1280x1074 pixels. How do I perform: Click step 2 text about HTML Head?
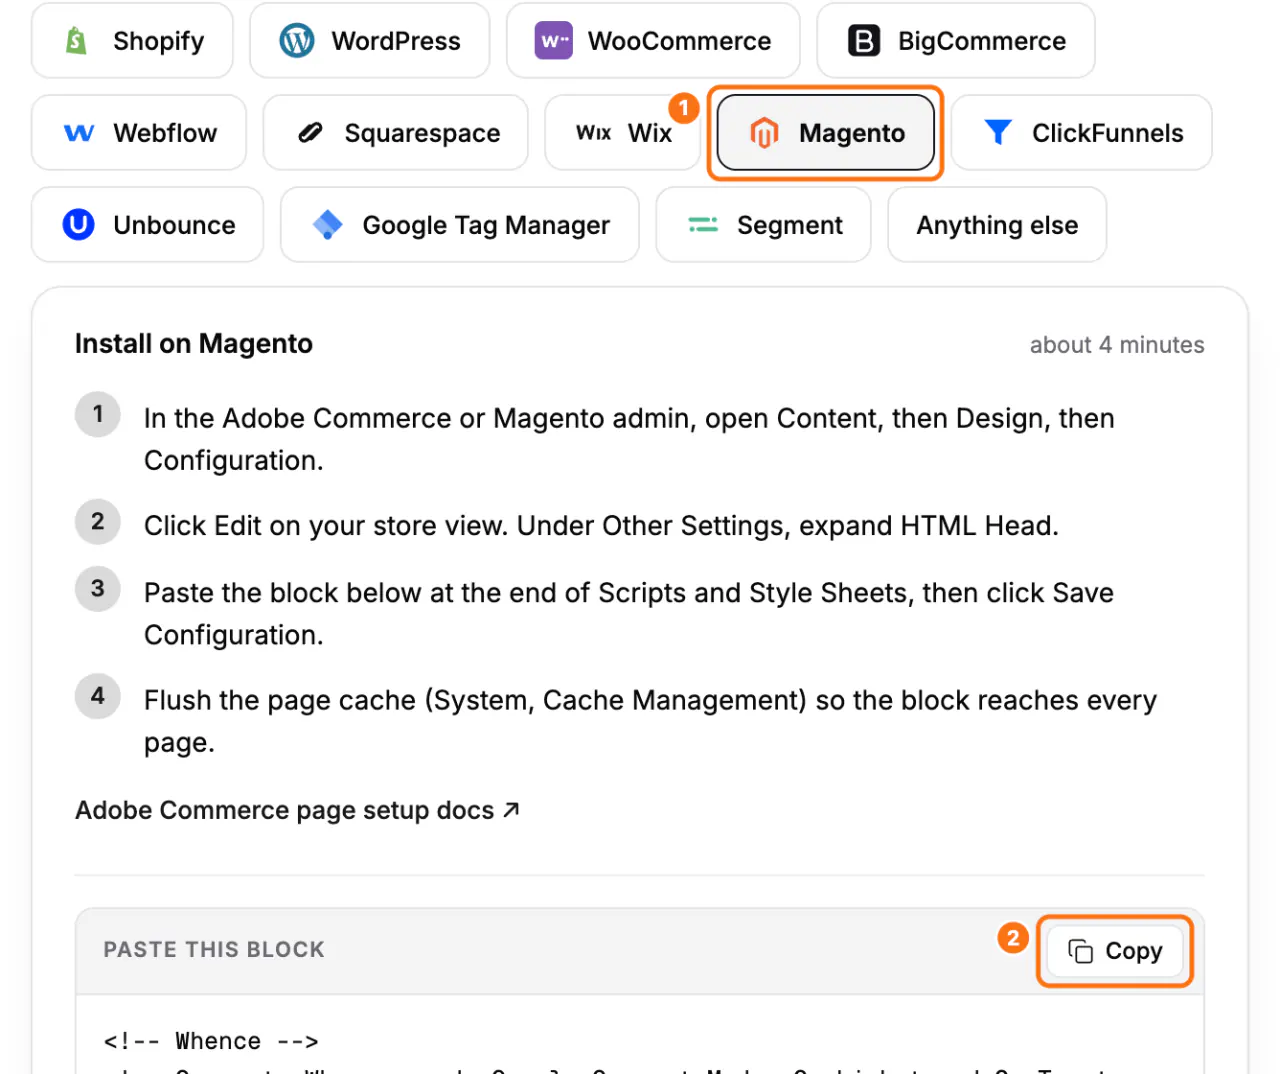click(x=601, y=526)
